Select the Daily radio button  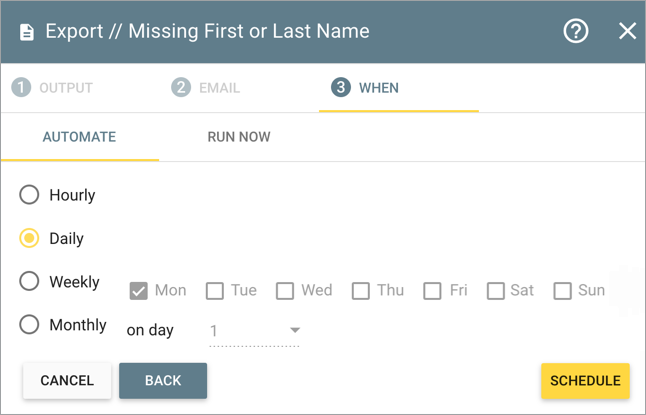point(30,238)
